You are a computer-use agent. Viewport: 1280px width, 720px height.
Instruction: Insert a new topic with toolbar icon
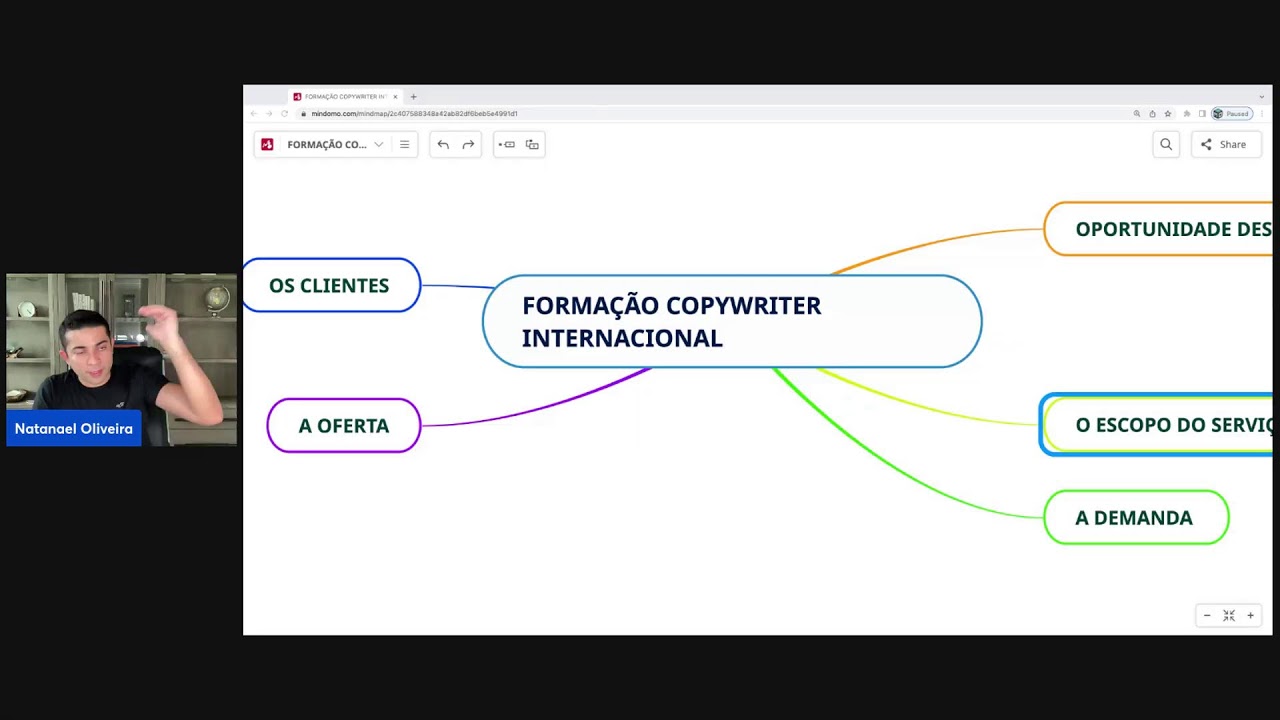pyautogui.click(x=507, y=145)
